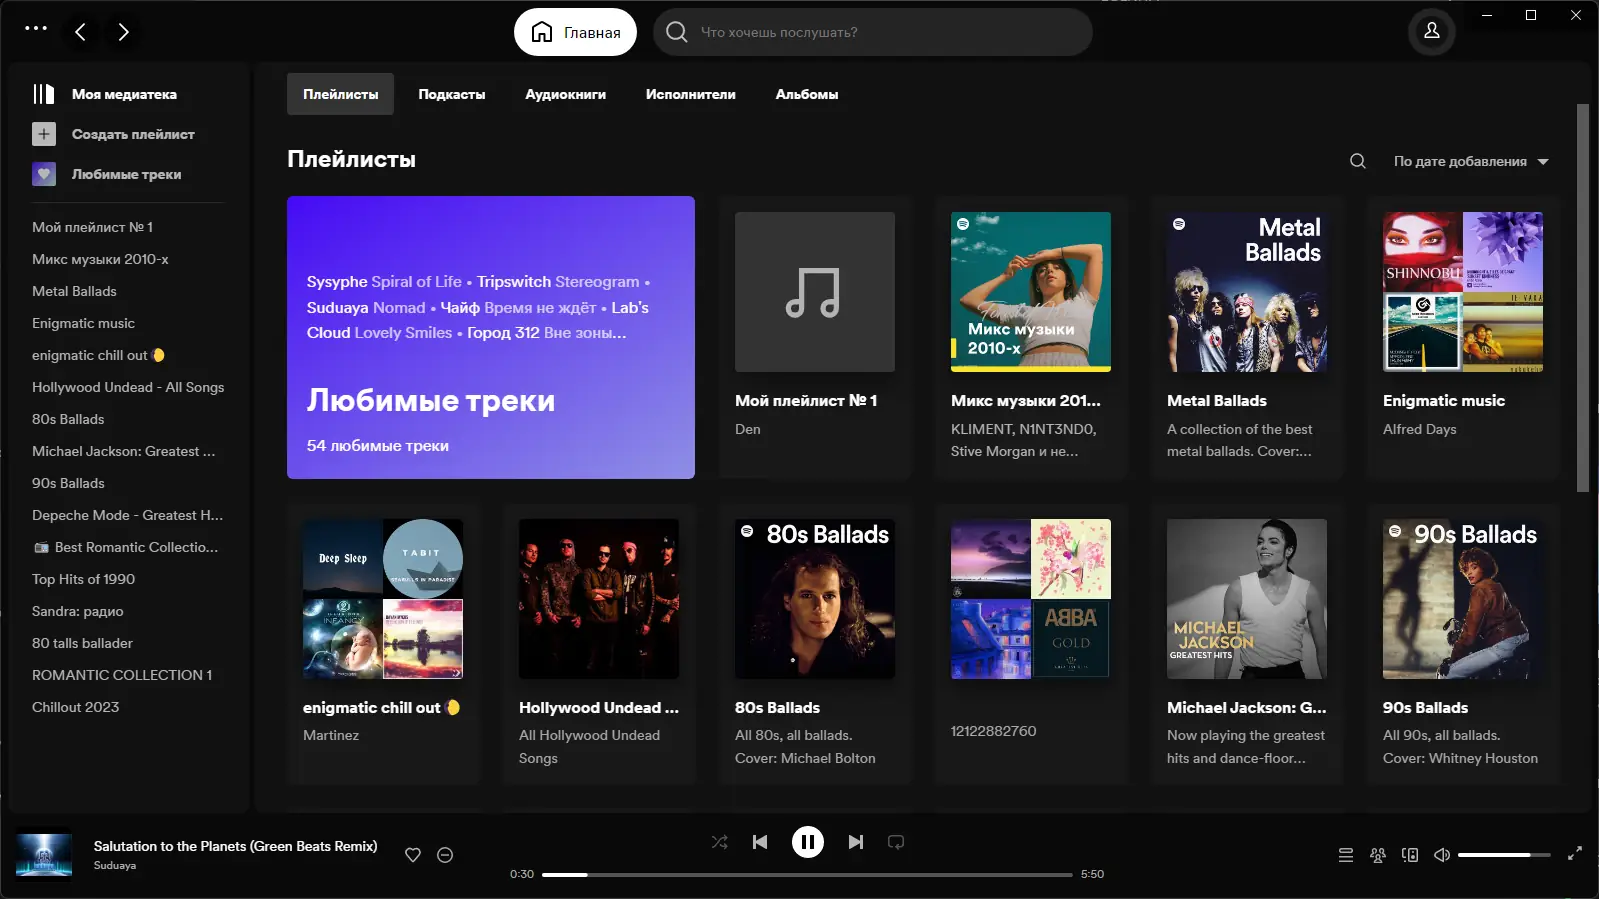Switch to the Исполнители tab

(691, 94)
